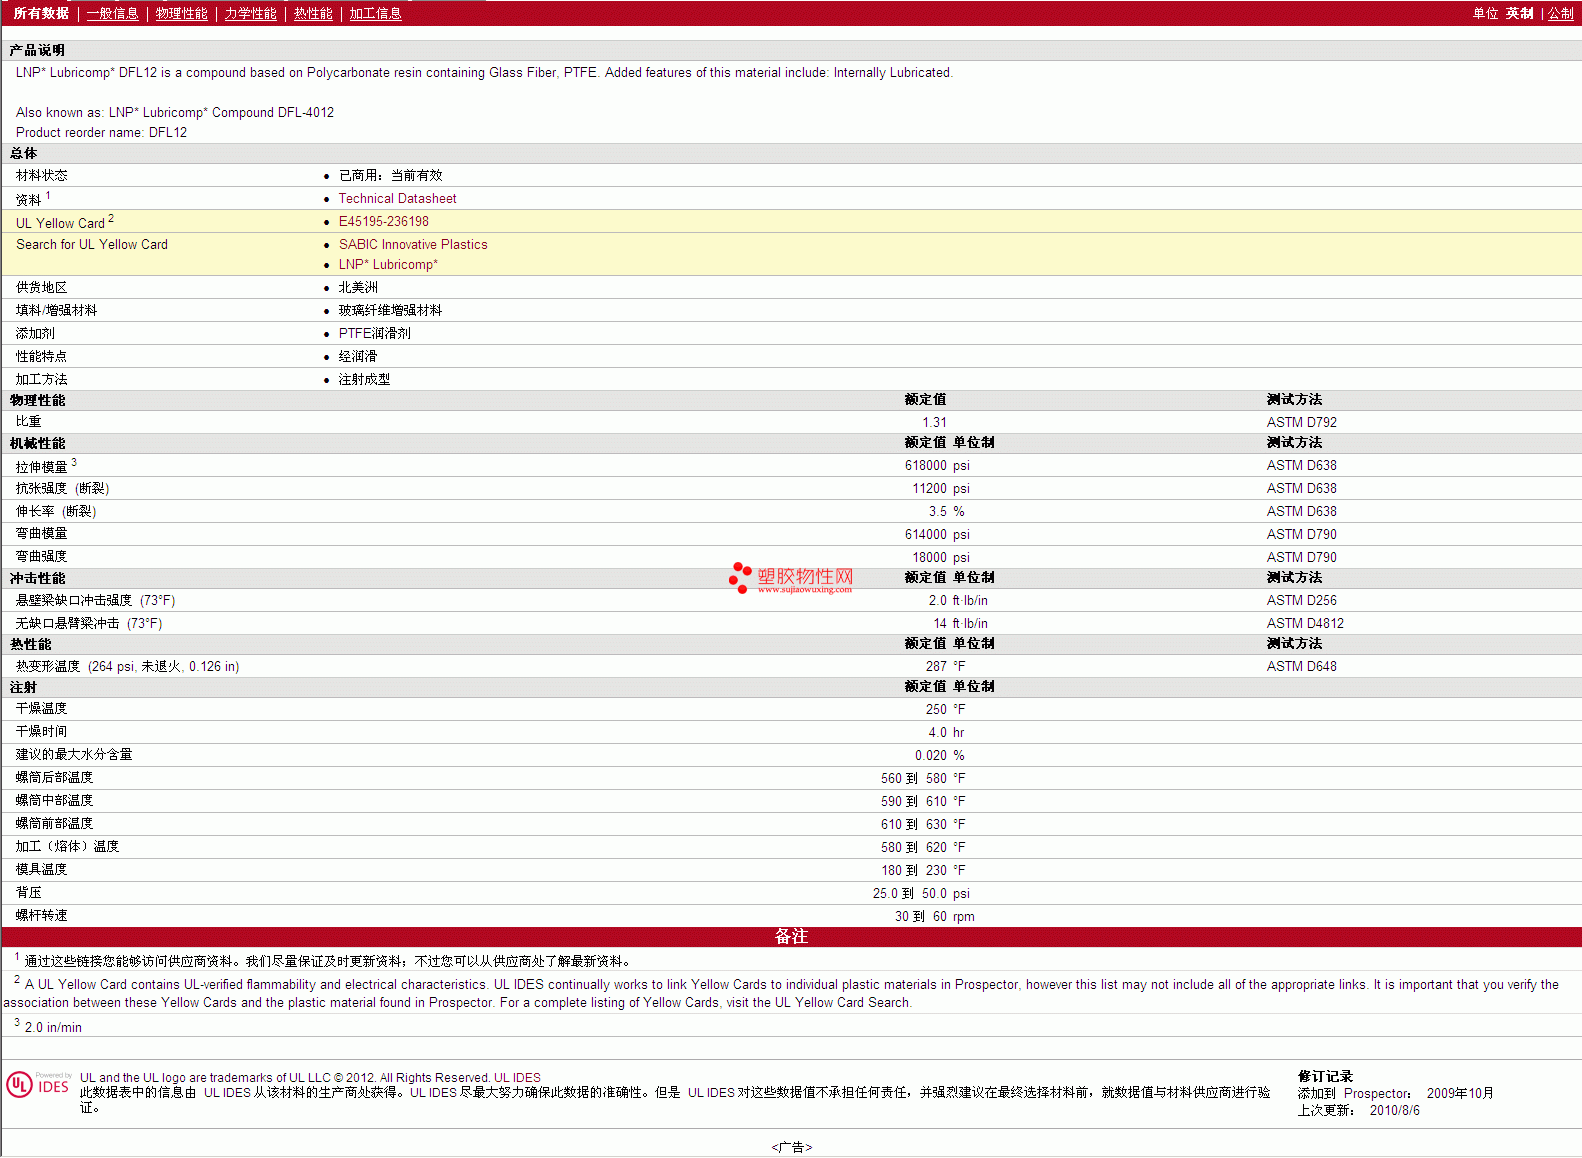Click 无缺口悬臂梁冲击 value 14 ft·lb/in
Screen dimensions: 1582x1158
(x=960, y=623)
